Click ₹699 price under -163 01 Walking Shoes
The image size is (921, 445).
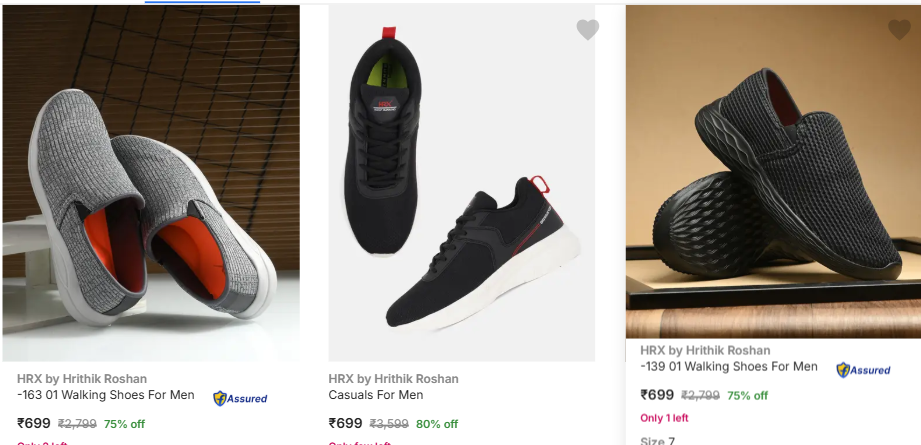click(x=34, y=423)
